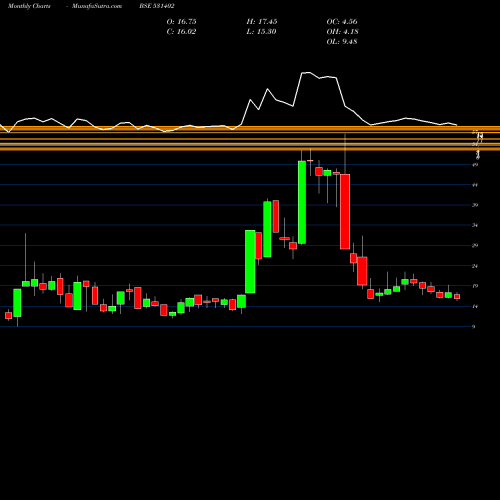Click the 'Monthly Charts' title text

click(x=29, y=6)
